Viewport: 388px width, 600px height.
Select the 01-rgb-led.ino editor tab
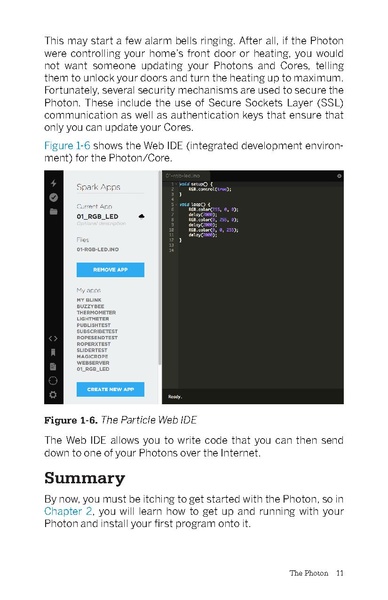(184, 176)
